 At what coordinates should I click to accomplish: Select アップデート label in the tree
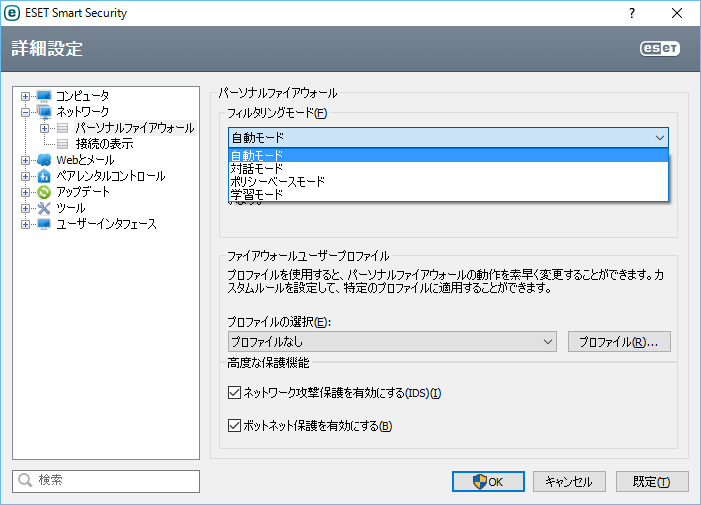[83, 192]
